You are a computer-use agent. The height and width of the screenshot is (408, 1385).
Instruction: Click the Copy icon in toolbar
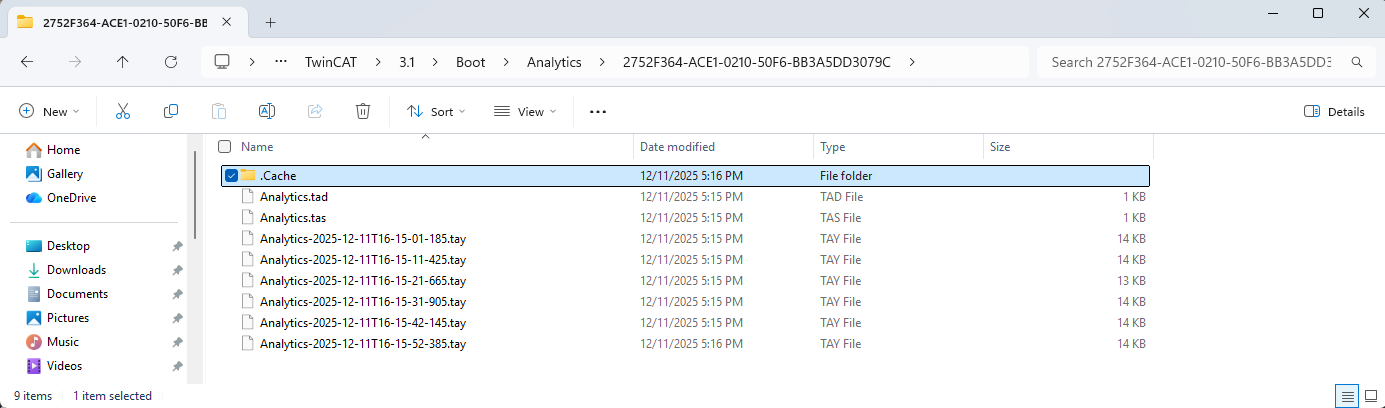[171, 111]
